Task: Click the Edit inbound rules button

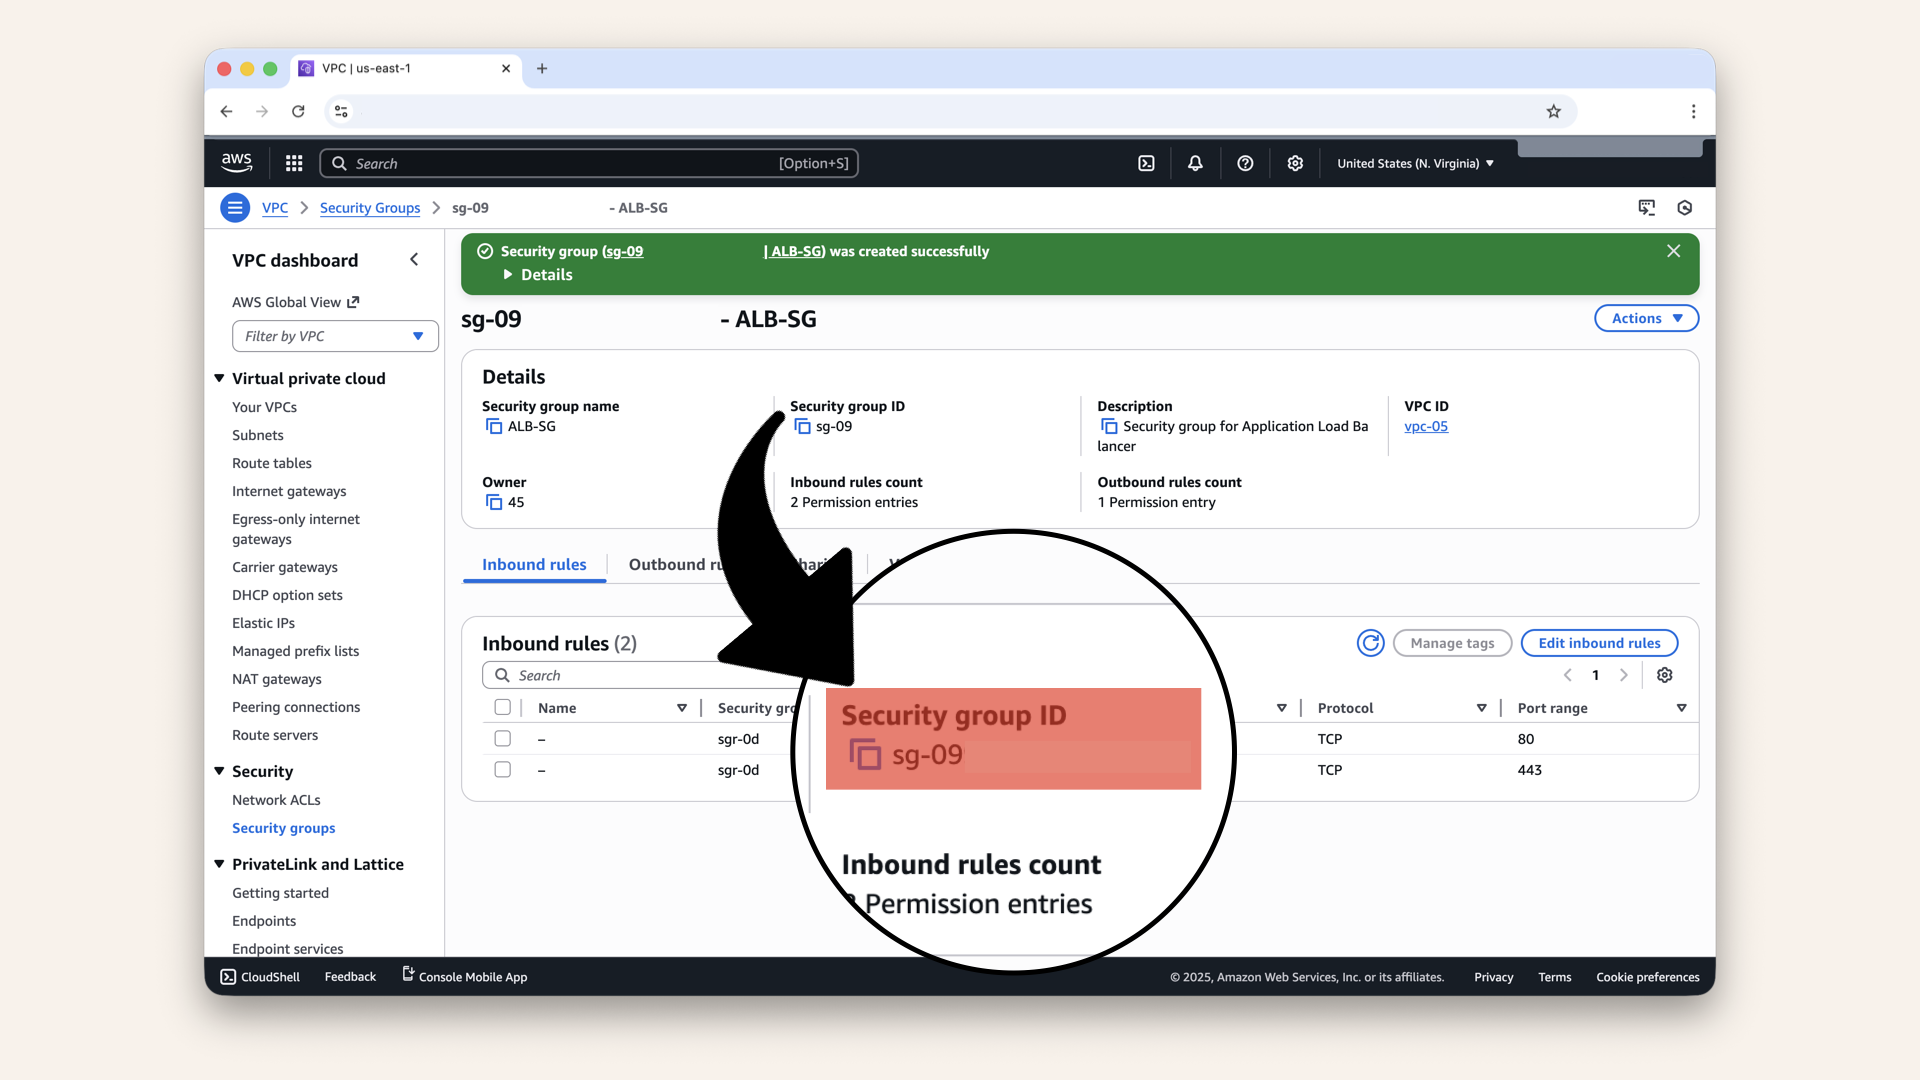Action: [x=1599, y=643]
